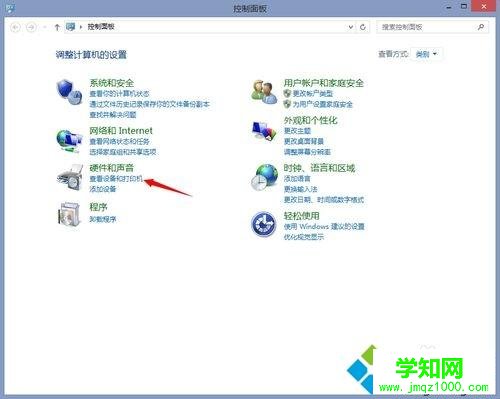Click 优化视觉显示 link
This screenshot has height=399, width=500.
point(304,237)
